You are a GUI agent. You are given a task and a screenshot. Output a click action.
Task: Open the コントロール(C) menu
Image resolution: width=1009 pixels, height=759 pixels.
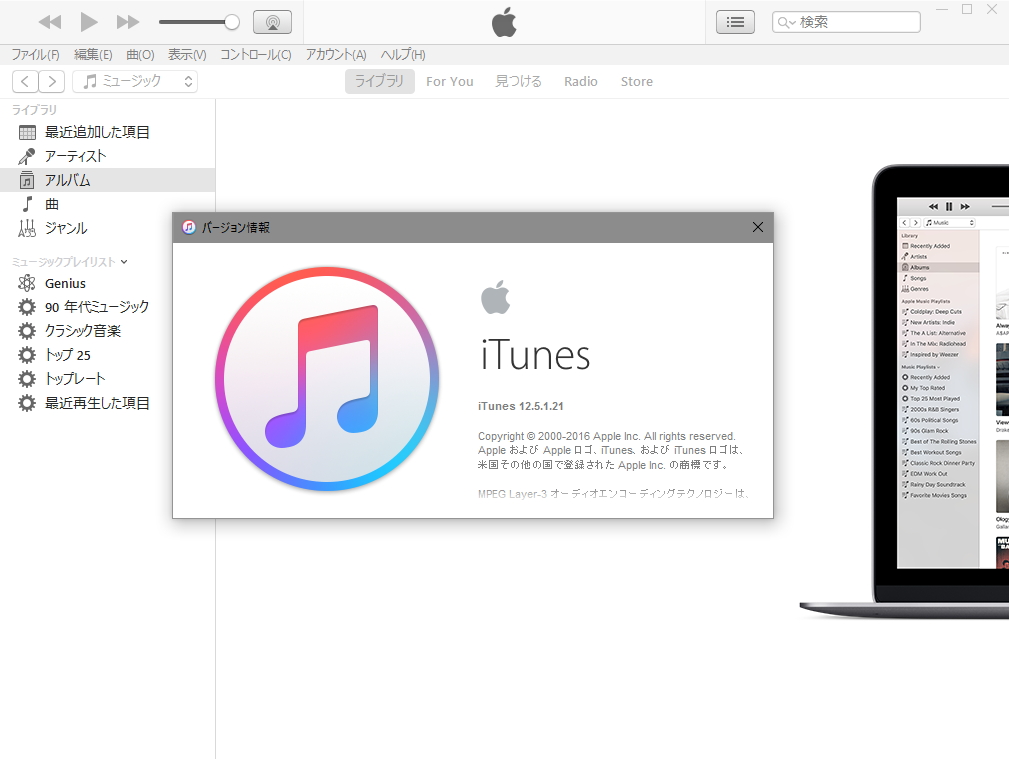[x=255, y=55]
